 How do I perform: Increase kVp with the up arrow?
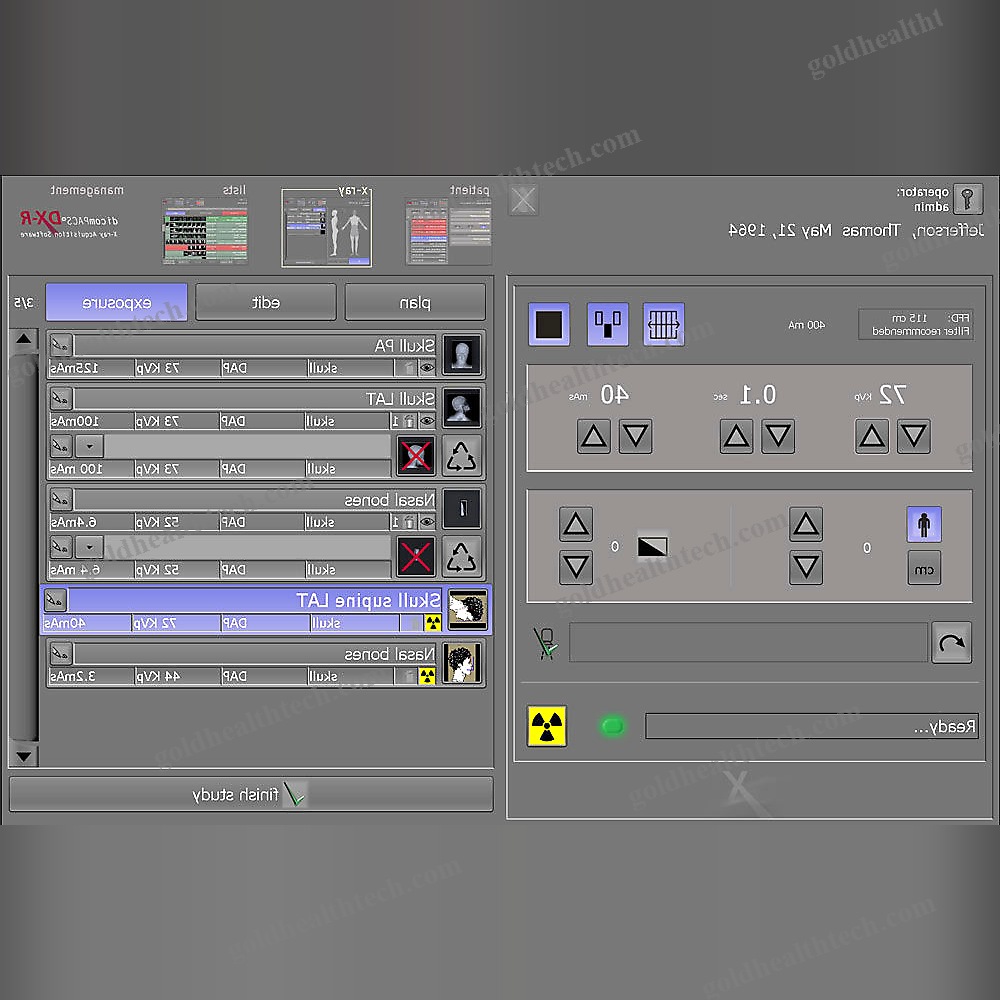point(872,436)
